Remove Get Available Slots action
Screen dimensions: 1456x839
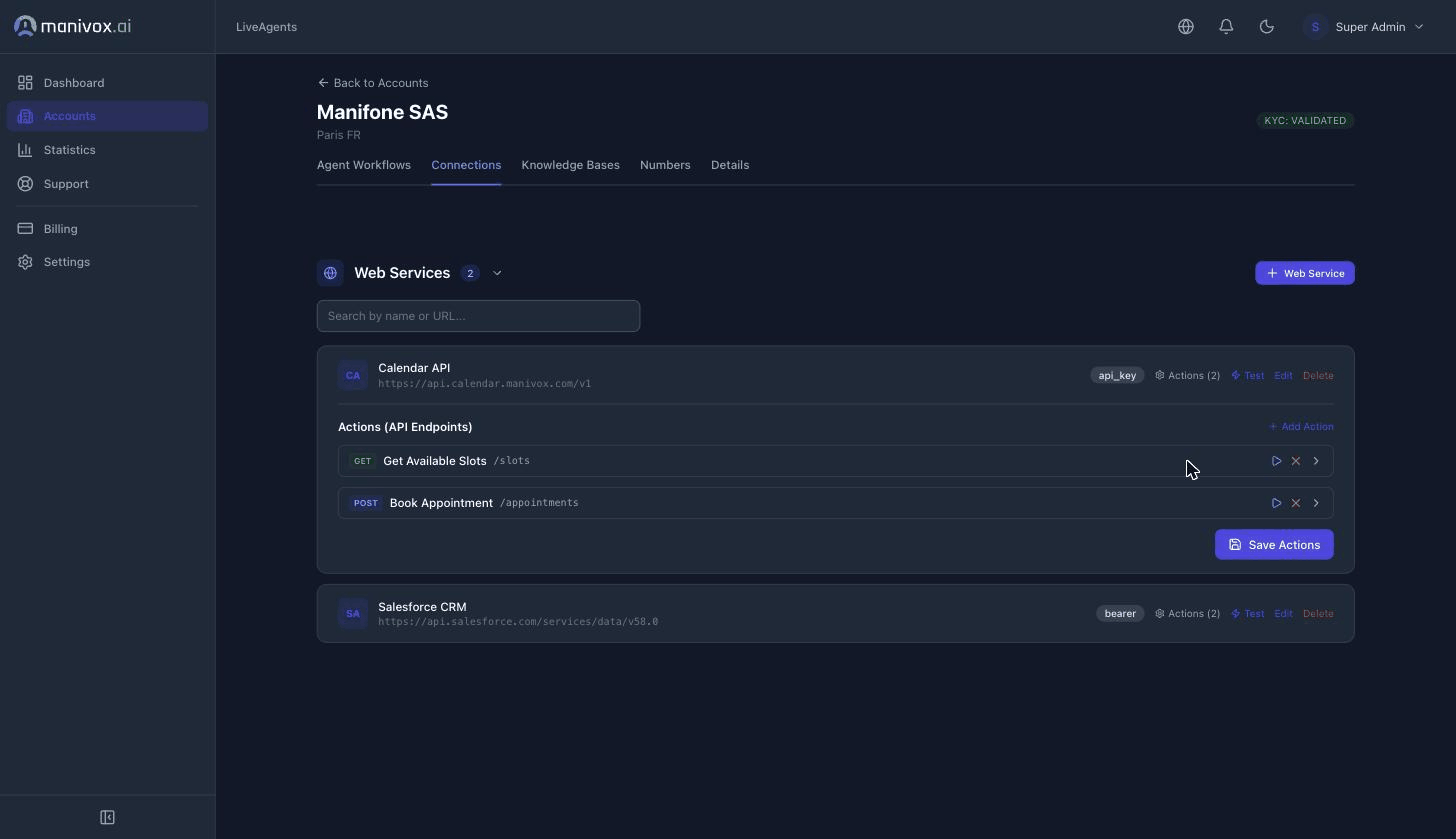[x=1296, y=461]
